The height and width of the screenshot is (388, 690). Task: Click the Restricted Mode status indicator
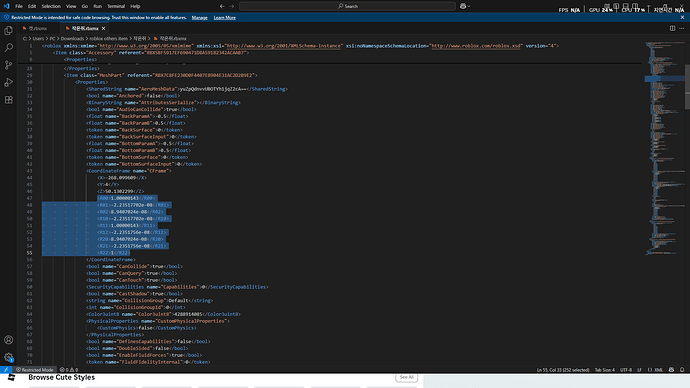[x=34, y=370]
